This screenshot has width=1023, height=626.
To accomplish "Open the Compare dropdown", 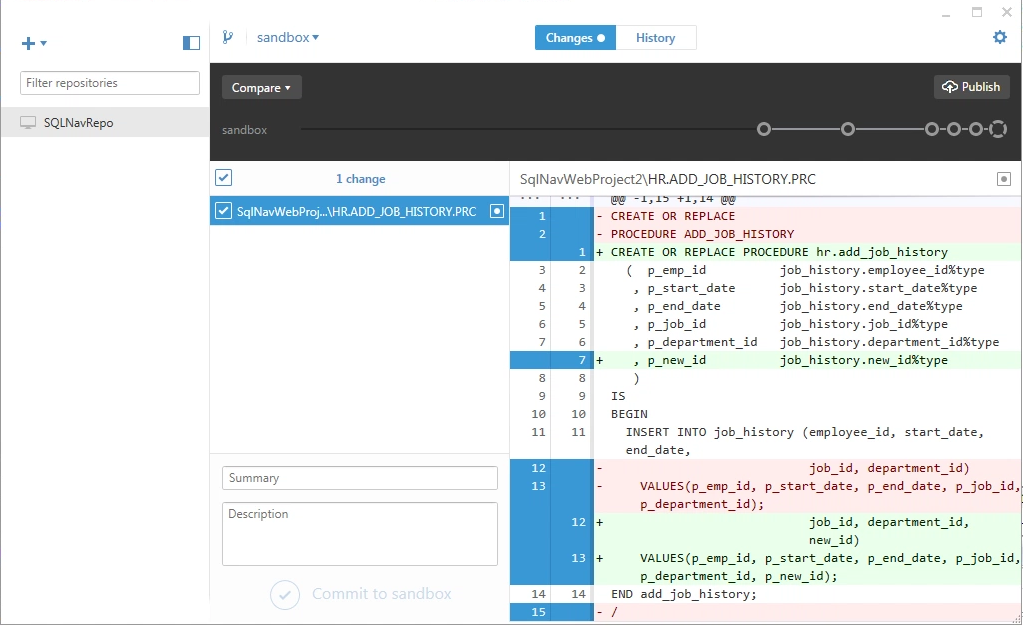I will [262, 87].
